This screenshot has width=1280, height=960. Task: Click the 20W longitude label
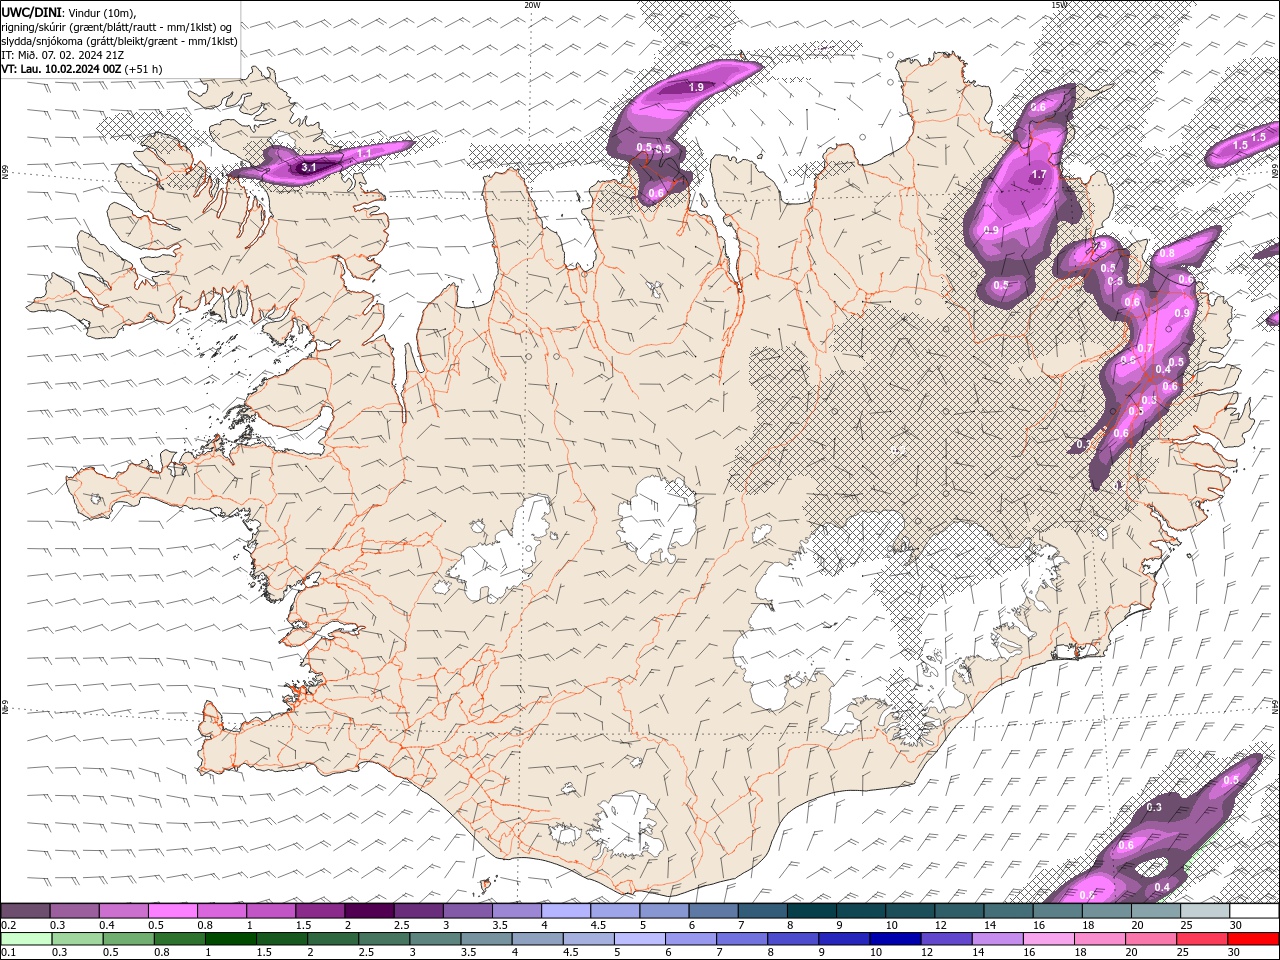click(x=532, y=5)
